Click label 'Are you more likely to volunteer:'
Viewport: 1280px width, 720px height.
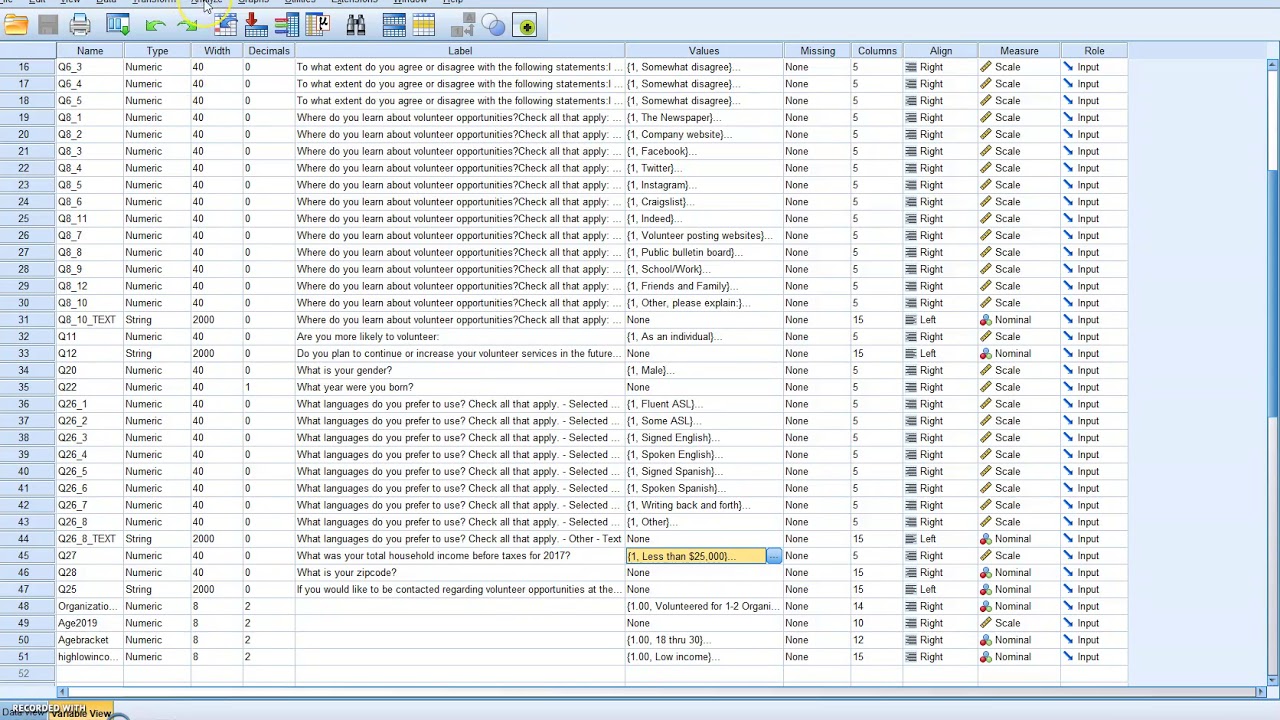[x=368, y=337]
